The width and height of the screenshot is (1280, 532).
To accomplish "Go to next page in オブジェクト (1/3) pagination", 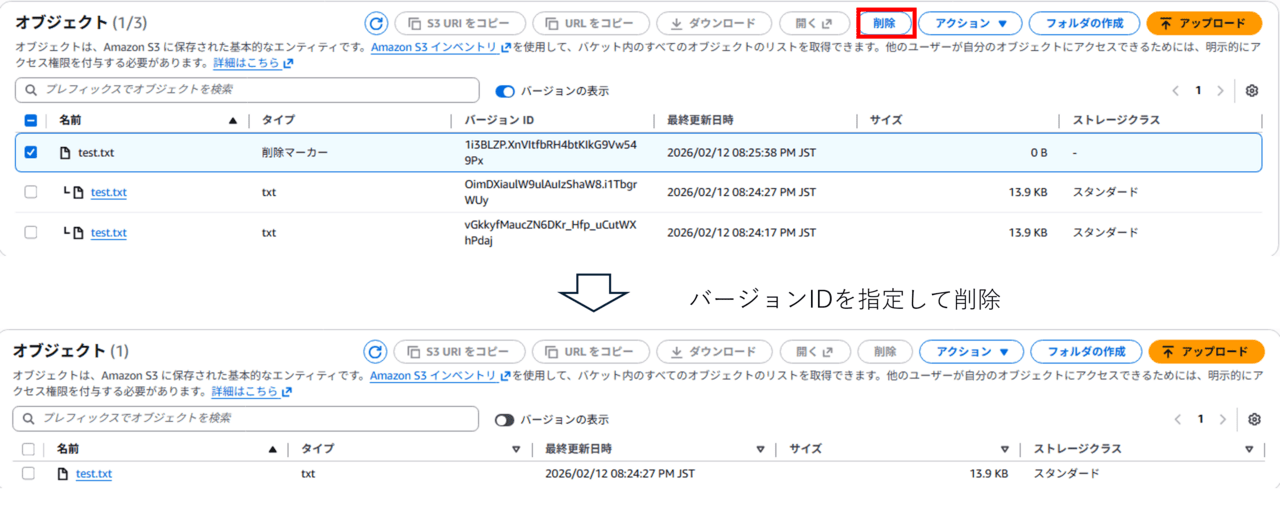I will click(1220, 91).
